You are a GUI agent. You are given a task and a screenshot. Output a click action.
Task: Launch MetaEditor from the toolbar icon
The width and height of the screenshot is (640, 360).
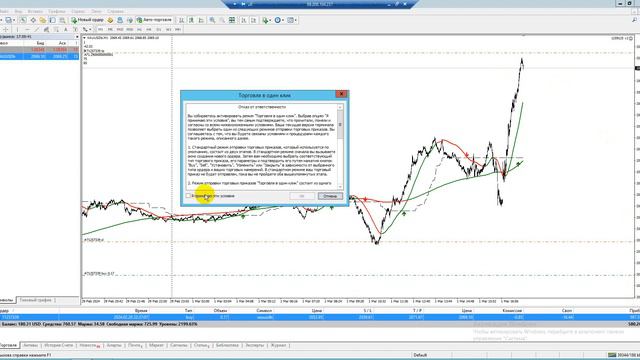(x=110, y=20)
